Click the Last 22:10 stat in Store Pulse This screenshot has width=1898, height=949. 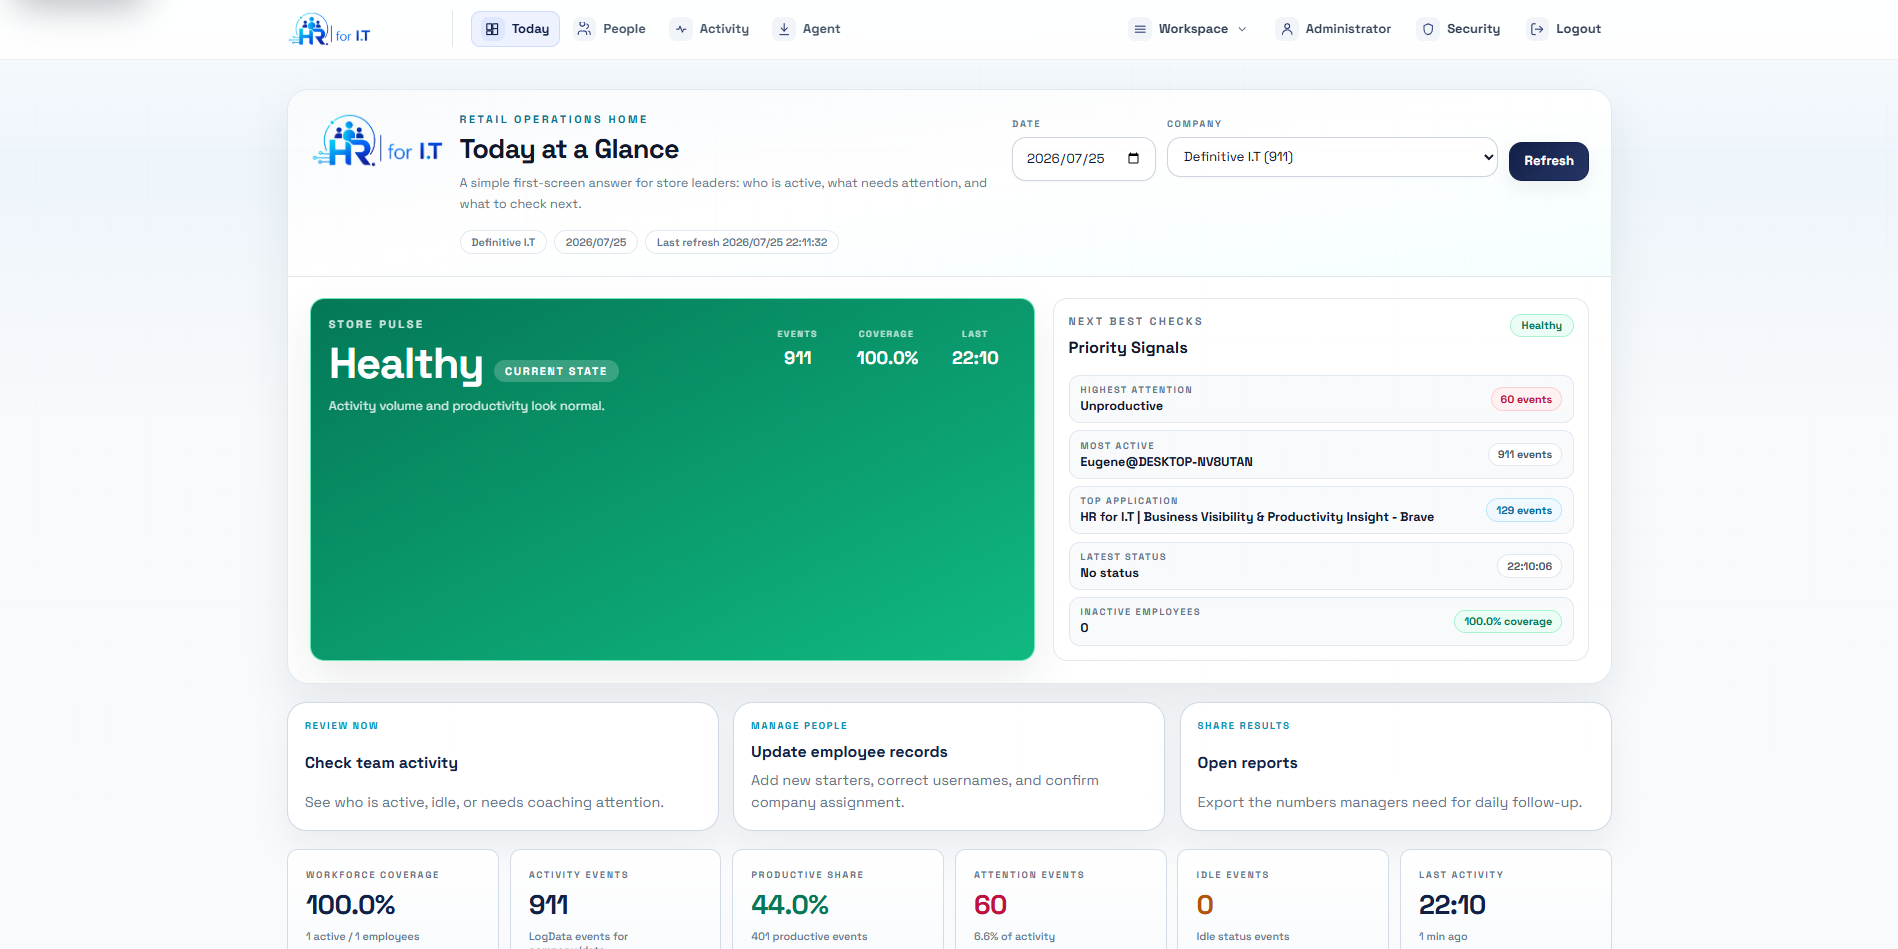[x=975, y=348]
